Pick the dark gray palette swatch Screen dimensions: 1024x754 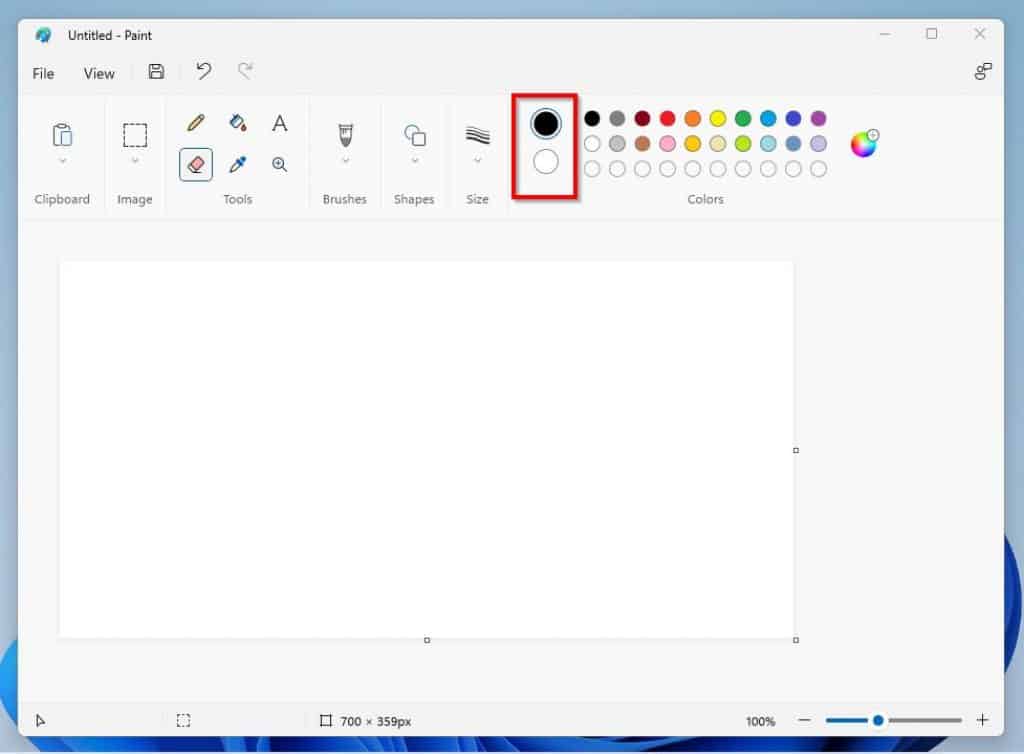[617, 118]
